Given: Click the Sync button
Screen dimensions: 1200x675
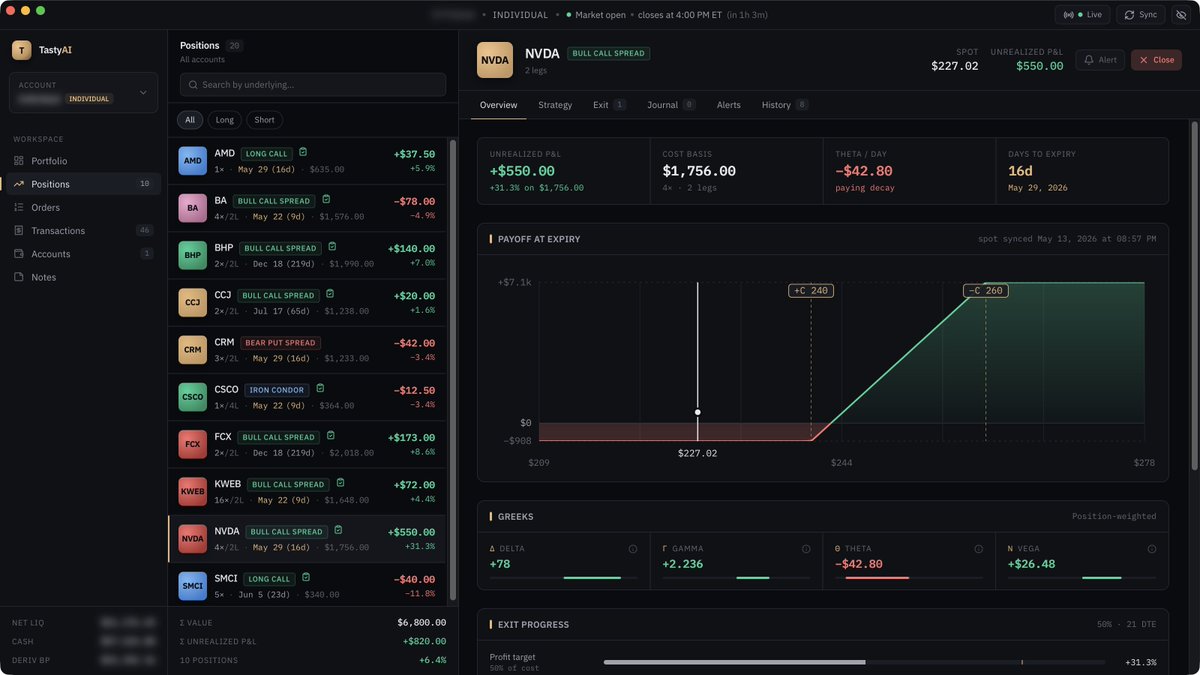Looking at the screenshot, I should pos(1139,15).
